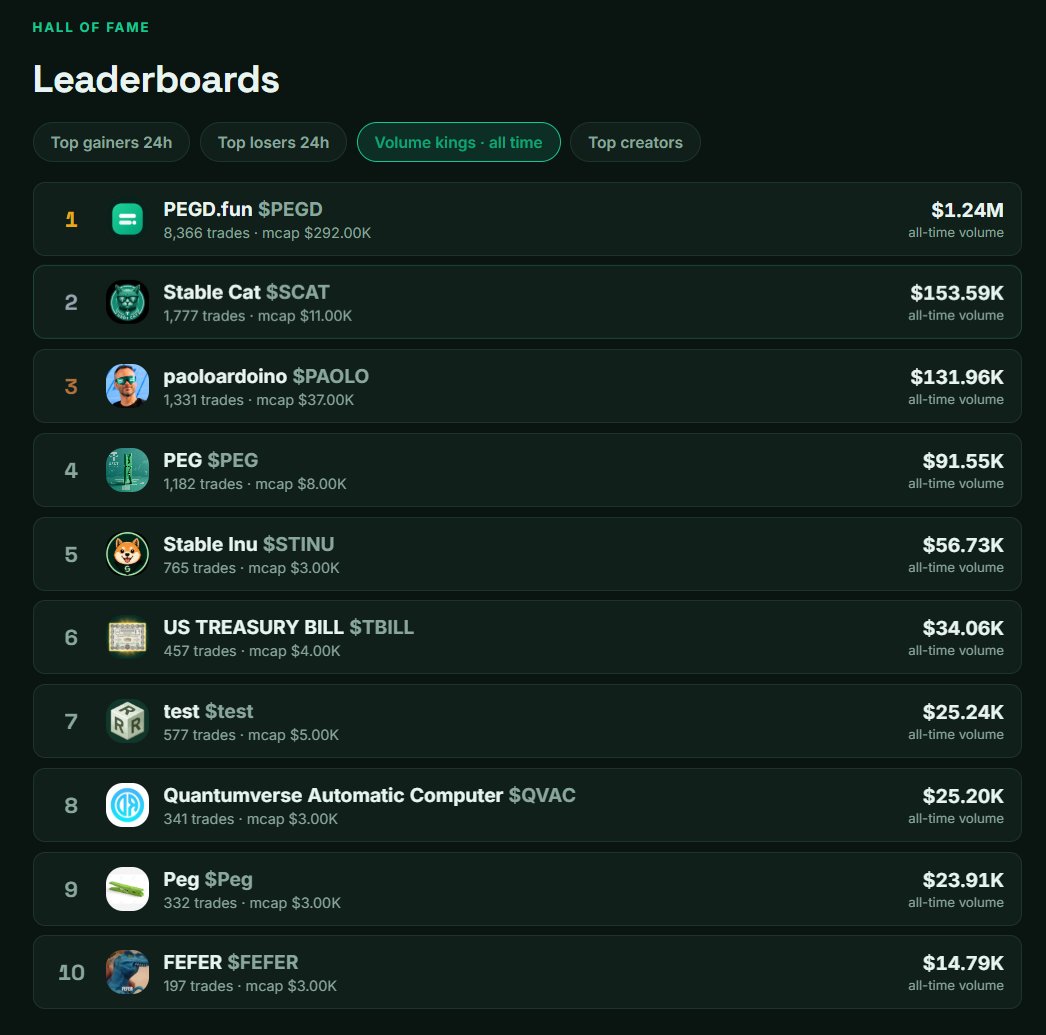Click the $131.96K volume value

coord(957,377)
